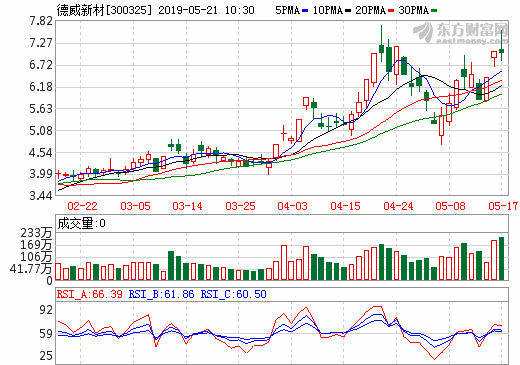Click the 92 RSI axis label
Screen dimensions: 520x365
46,310
